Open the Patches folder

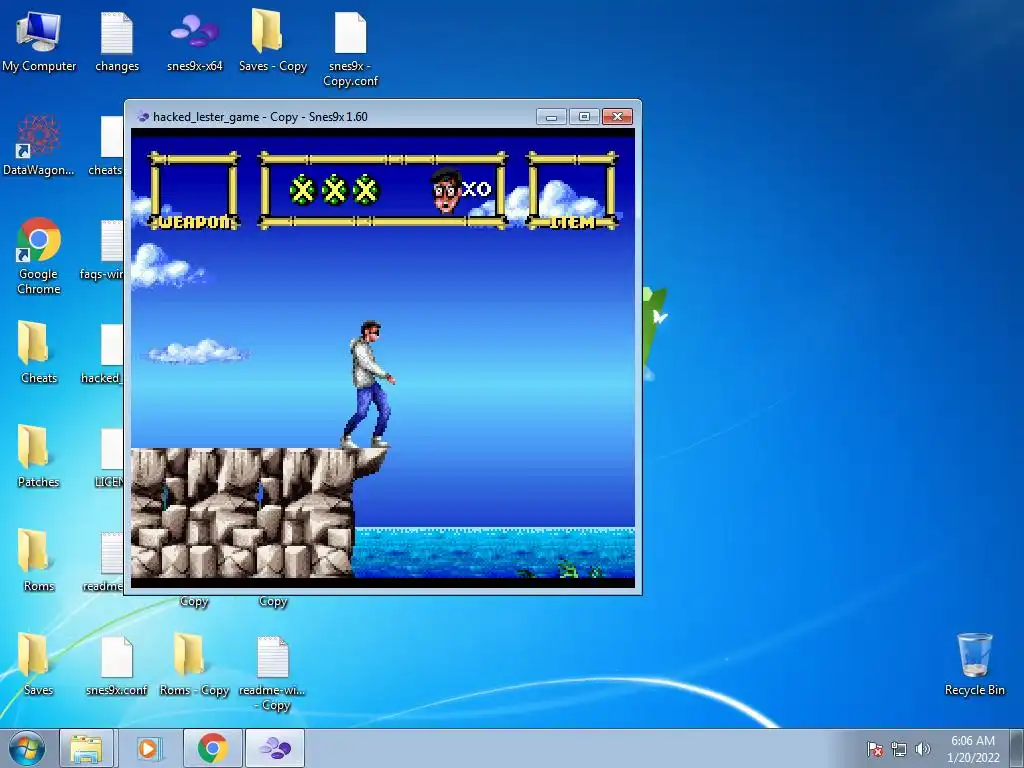(x=39, y=456)
